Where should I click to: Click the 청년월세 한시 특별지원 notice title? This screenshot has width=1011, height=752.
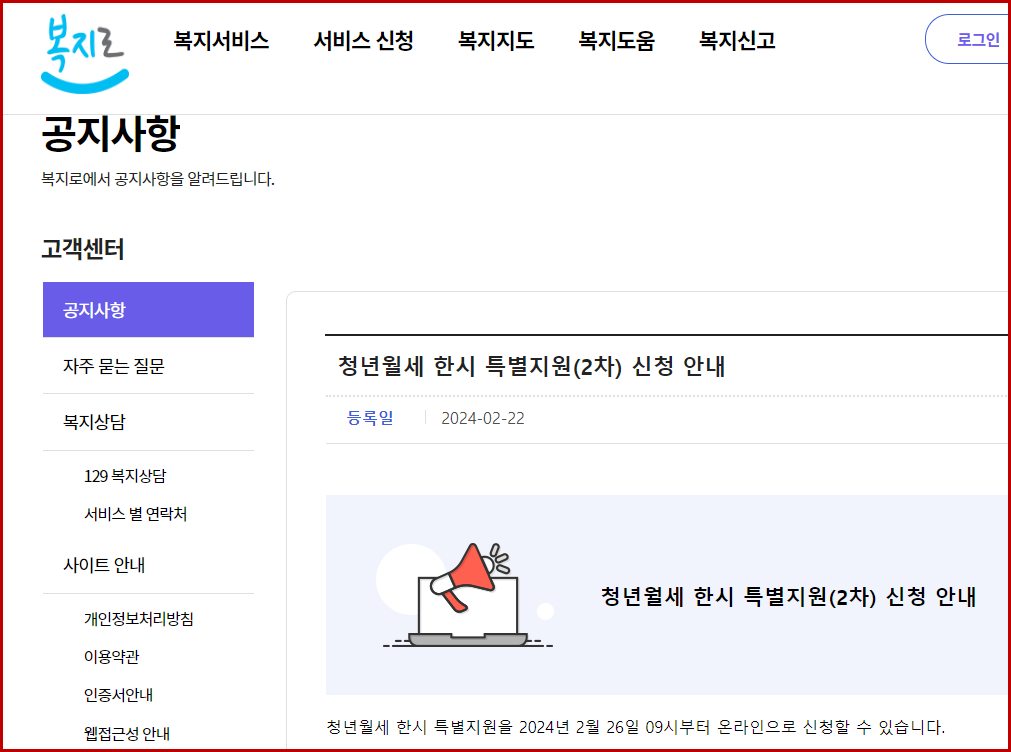click(x=531, y=367)
